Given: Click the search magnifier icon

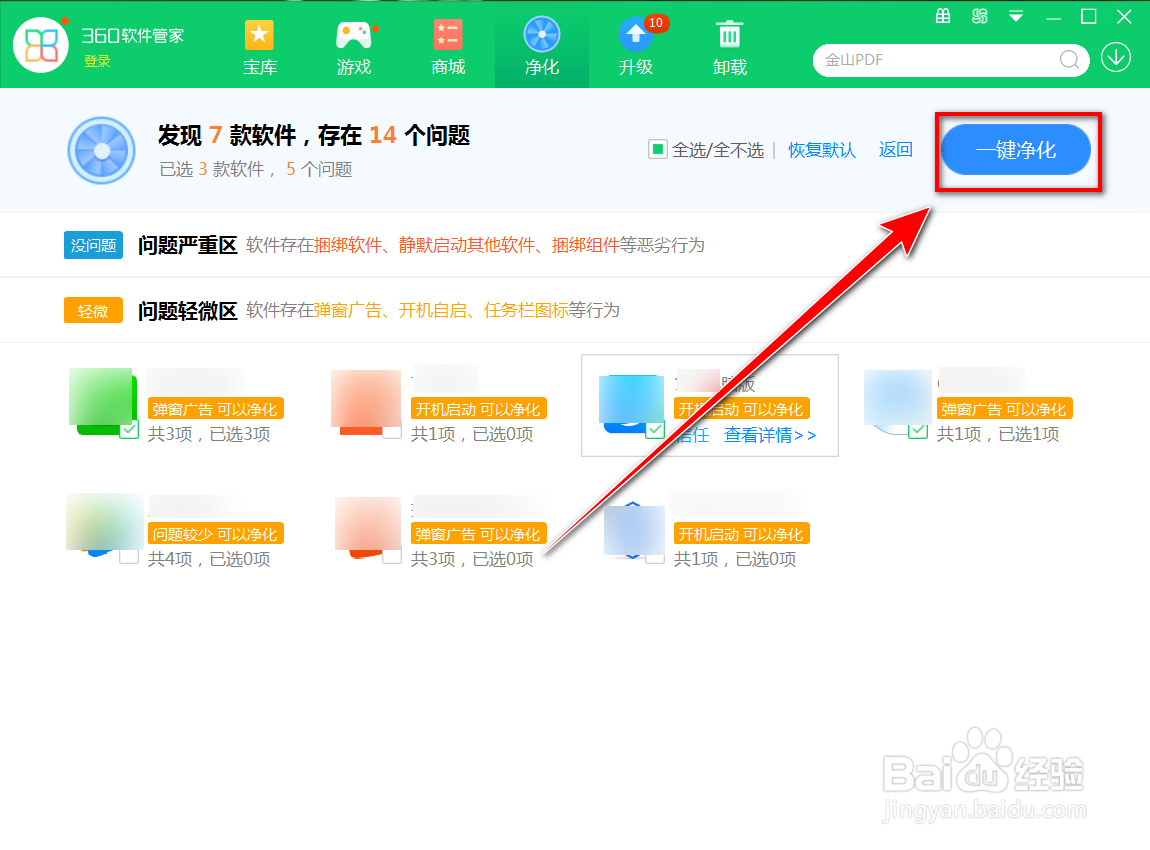Looking at the screenshot, I should pyautogui.click(x=1069, y=60).
